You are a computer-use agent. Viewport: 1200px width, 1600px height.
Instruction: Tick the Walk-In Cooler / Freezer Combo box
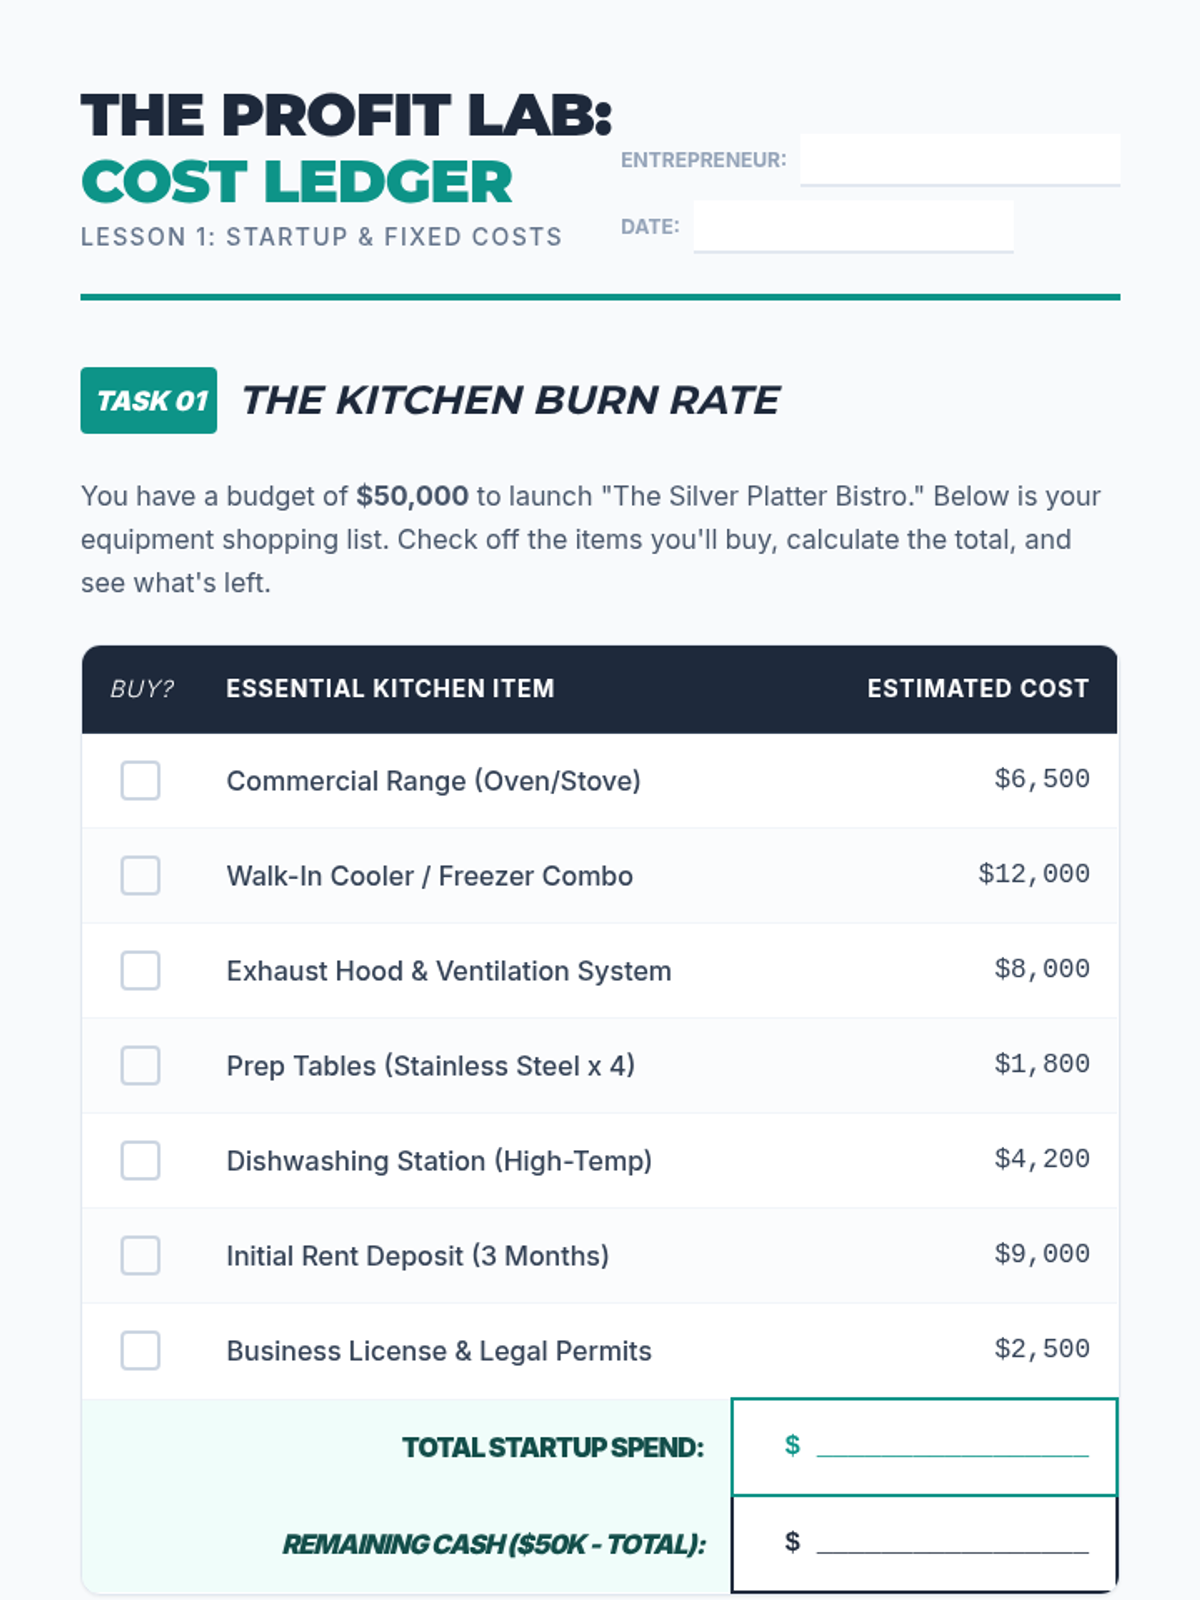point(140,875)
